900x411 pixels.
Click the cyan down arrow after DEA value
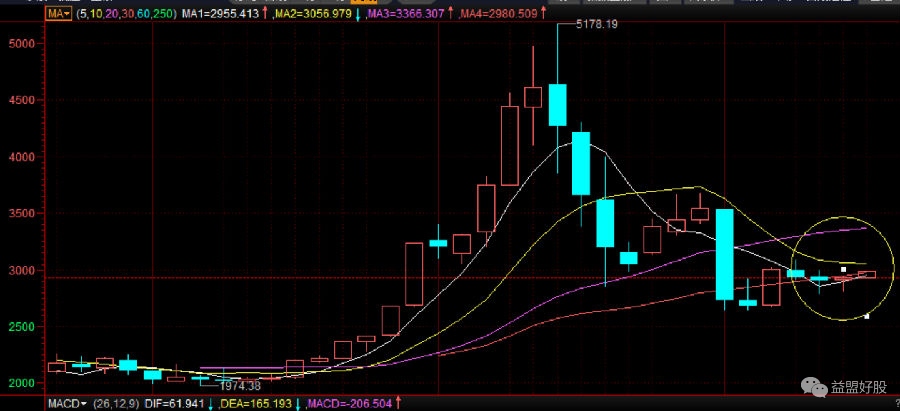pyautogui.click(x=298, y=403)
